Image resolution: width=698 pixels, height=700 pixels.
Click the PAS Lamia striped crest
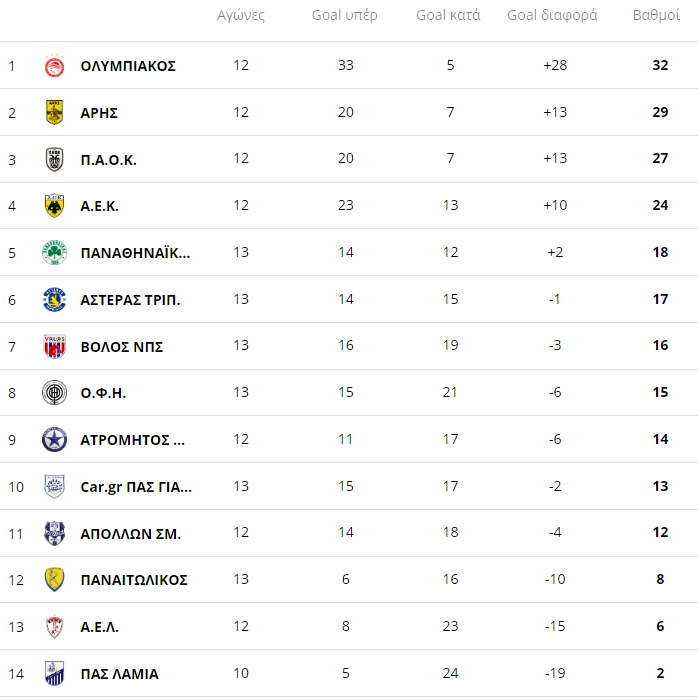(x=54, y=673)
